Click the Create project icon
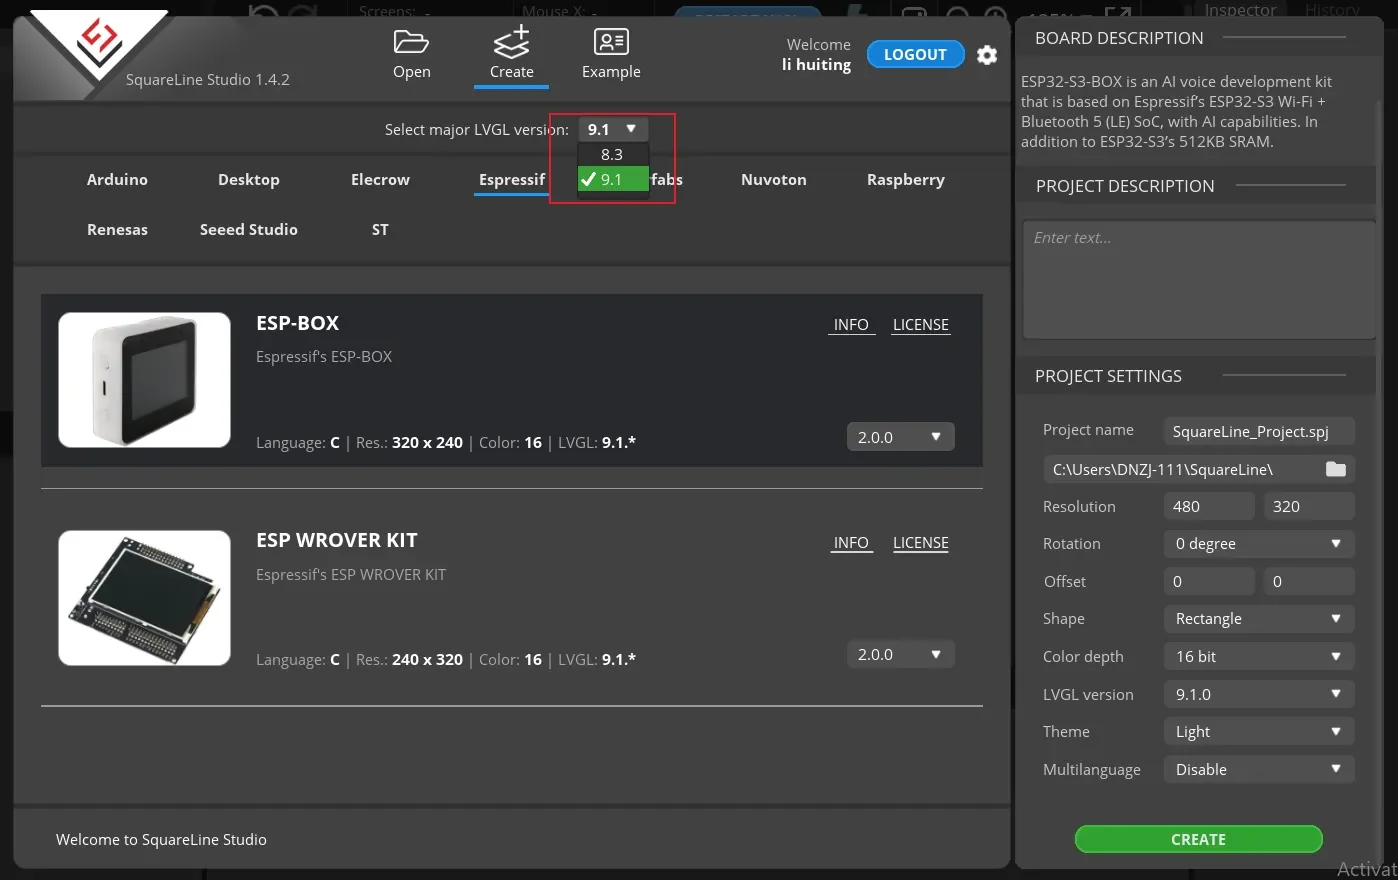Viewport: 1398px width, 880px height. pyautogui.click(x=511, y=43)
